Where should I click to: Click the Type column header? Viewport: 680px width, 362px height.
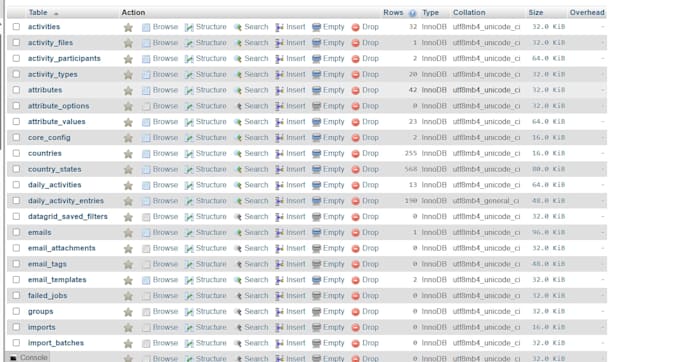tap(431, 13)
